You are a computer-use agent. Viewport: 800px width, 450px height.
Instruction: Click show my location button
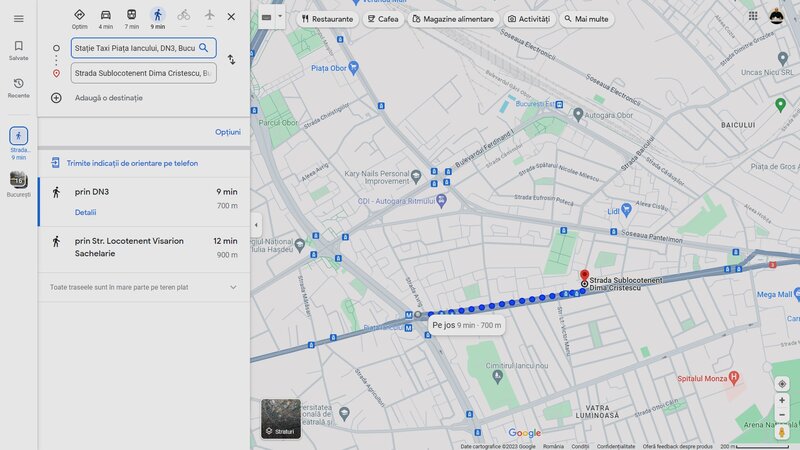click(782, 384)
